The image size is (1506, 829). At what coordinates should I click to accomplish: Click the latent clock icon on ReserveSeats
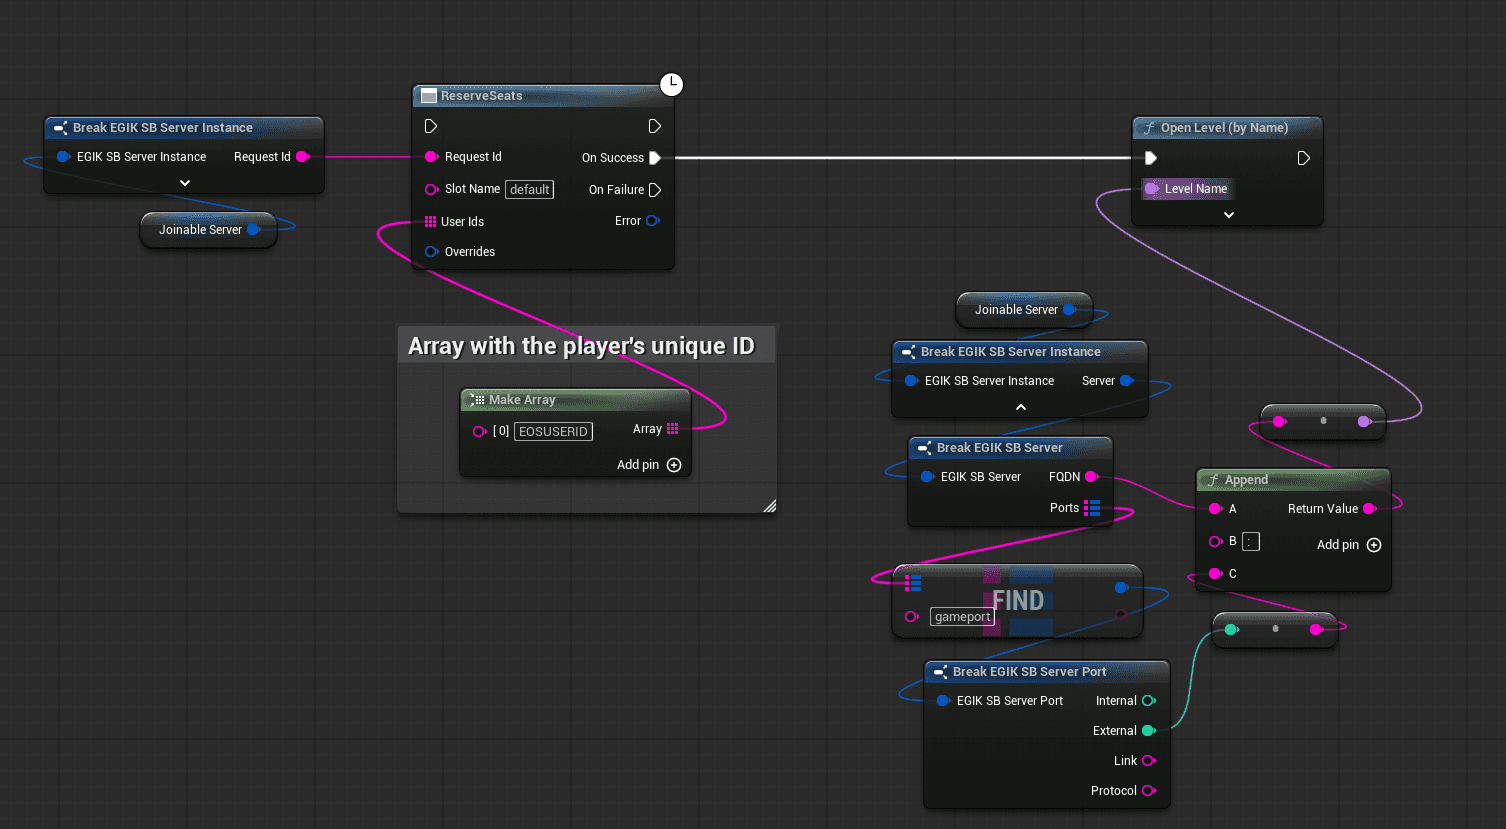(672, 85)
